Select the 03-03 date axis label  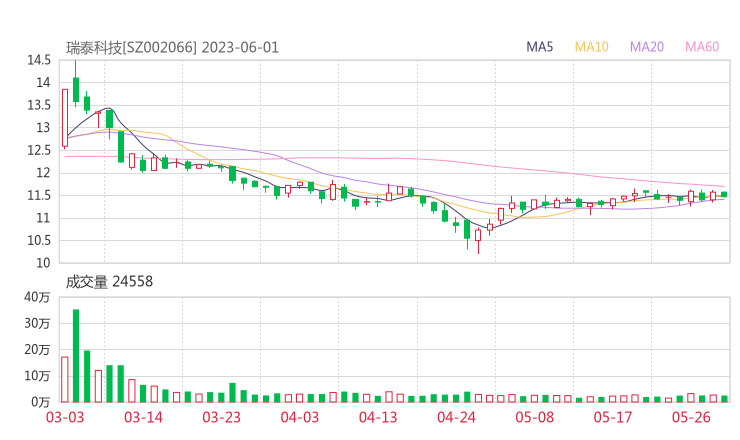65,417
